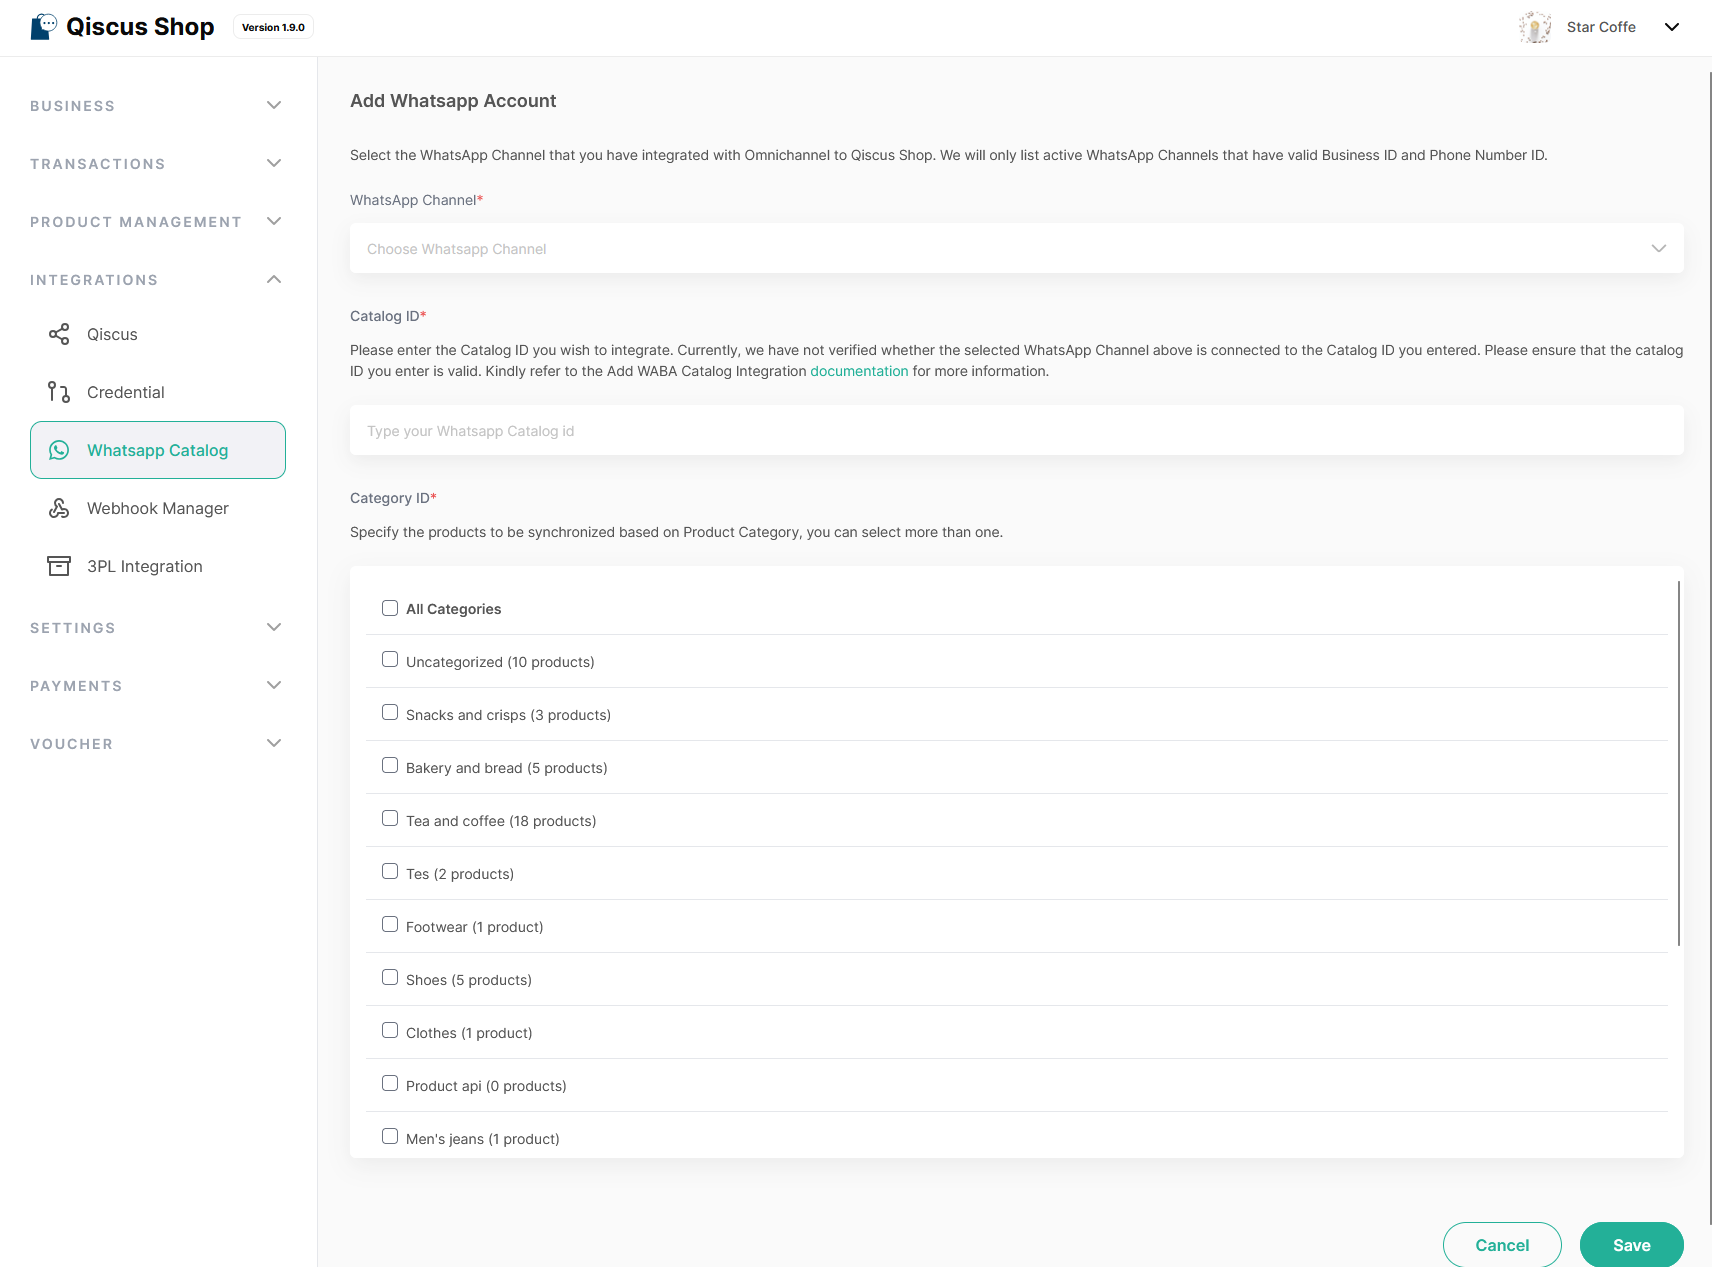Open the Choose Whatsapp Channel dropdown
The width and height of the screenshot is (1712, 1267).
coord(1016,248)
